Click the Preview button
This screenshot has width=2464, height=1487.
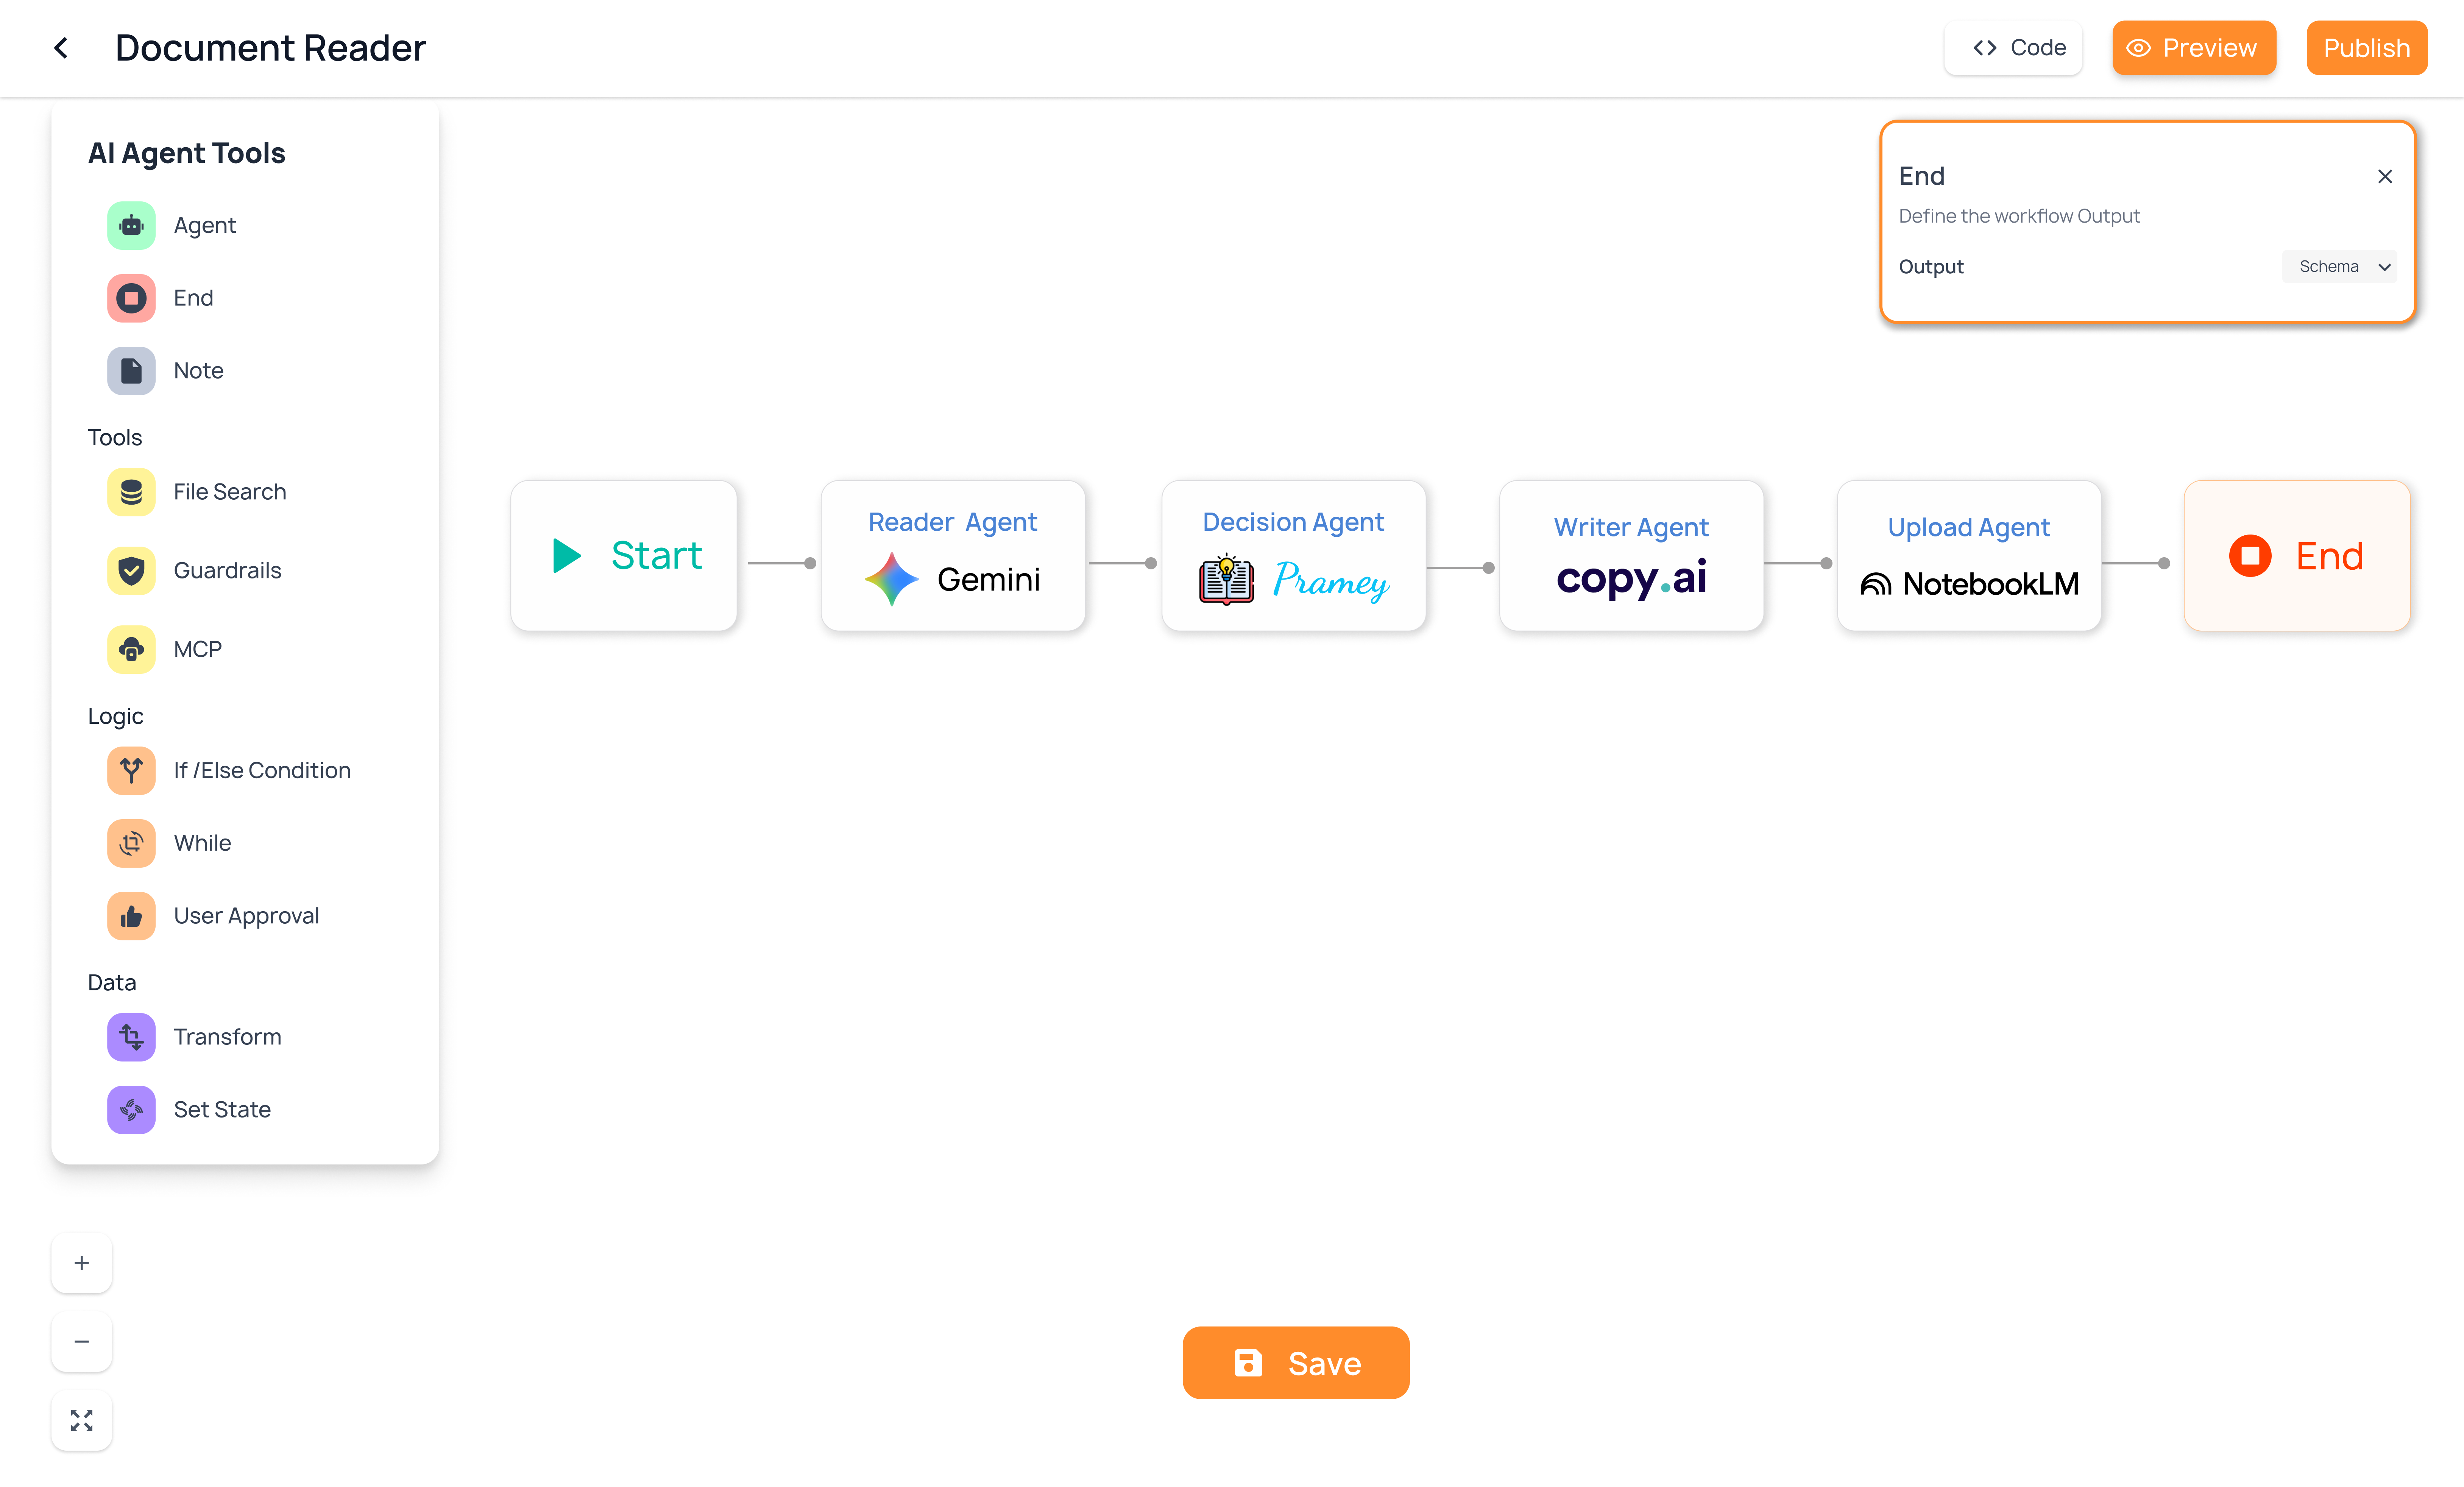[2194, 48]
